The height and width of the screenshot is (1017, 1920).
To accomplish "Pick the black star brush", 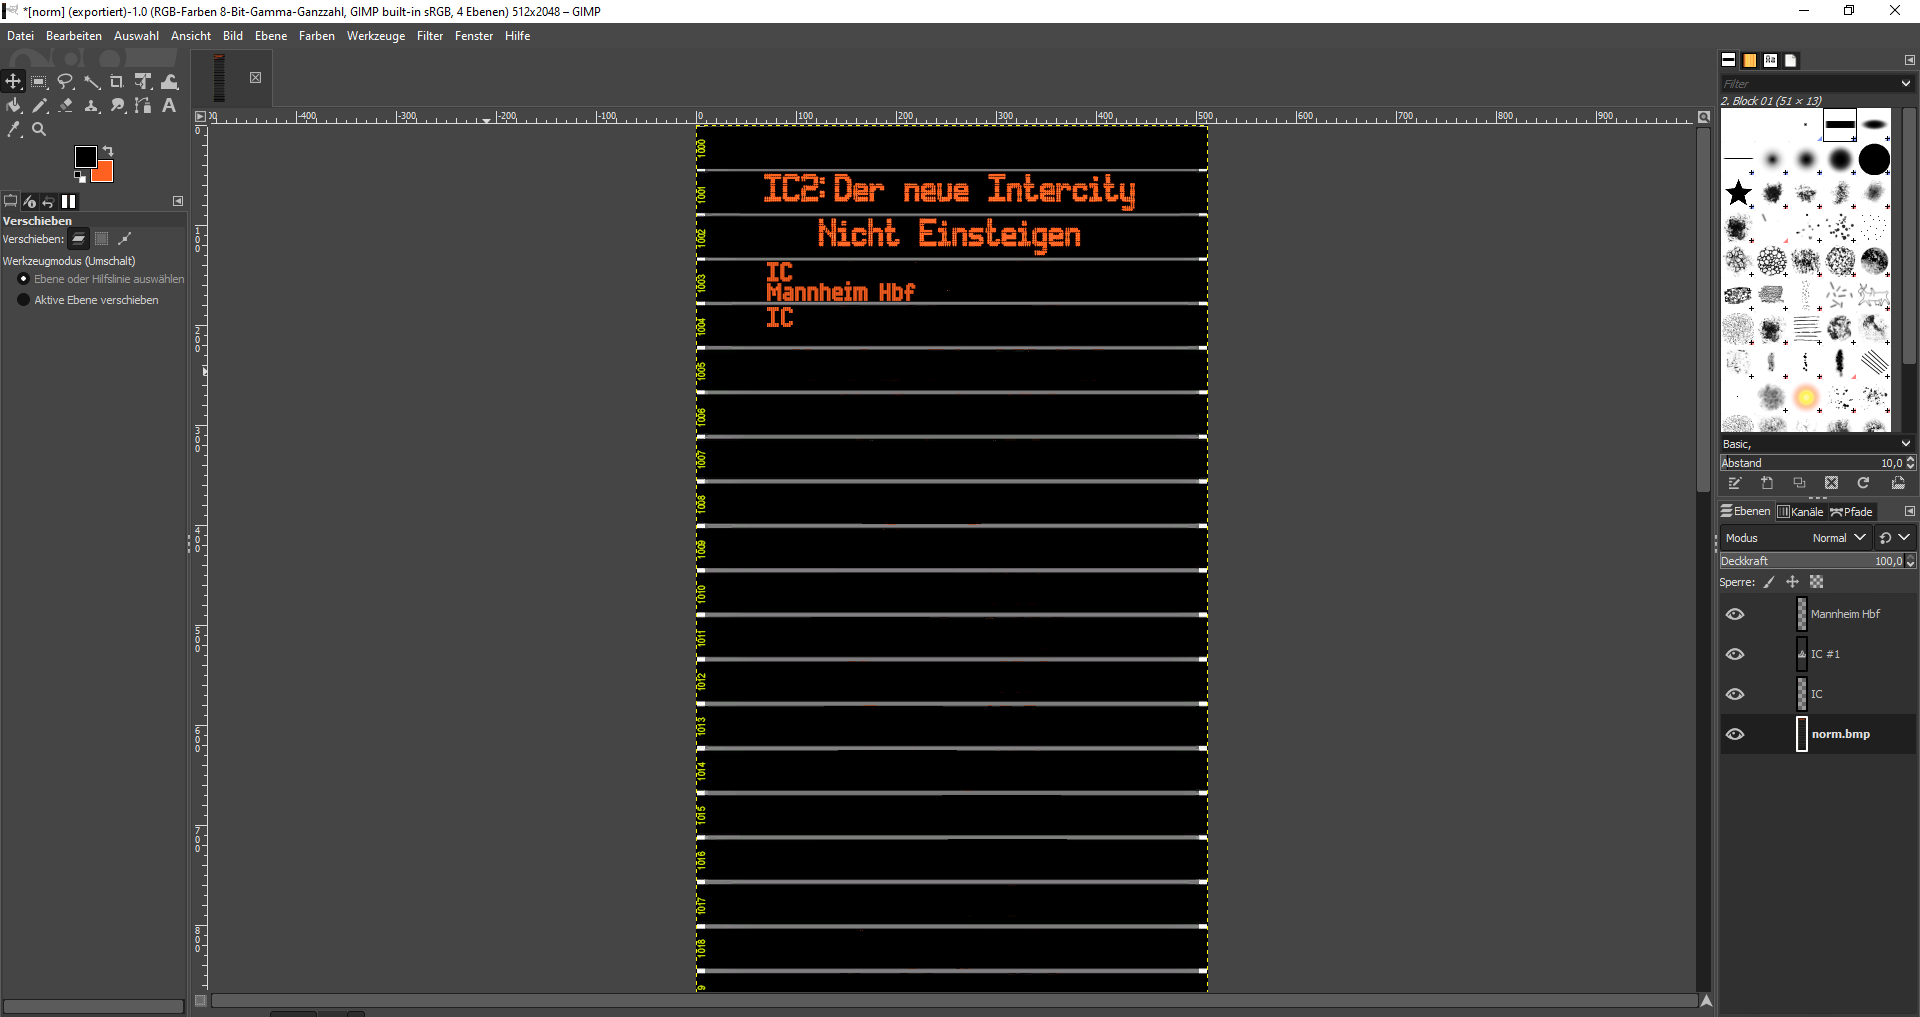I will pyautogui.click(x=1739, y=193).
